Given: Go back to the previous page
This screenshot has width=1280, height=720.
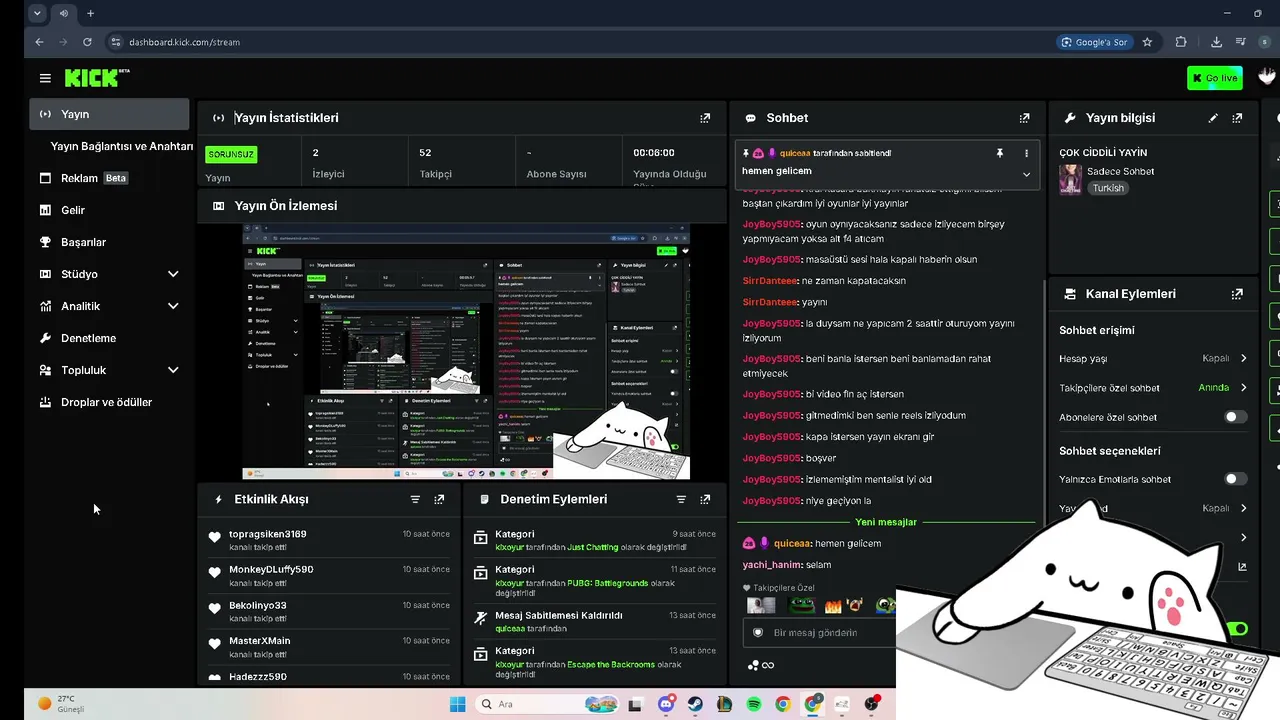Looking at the screenshot, I should tap(39, 42).
